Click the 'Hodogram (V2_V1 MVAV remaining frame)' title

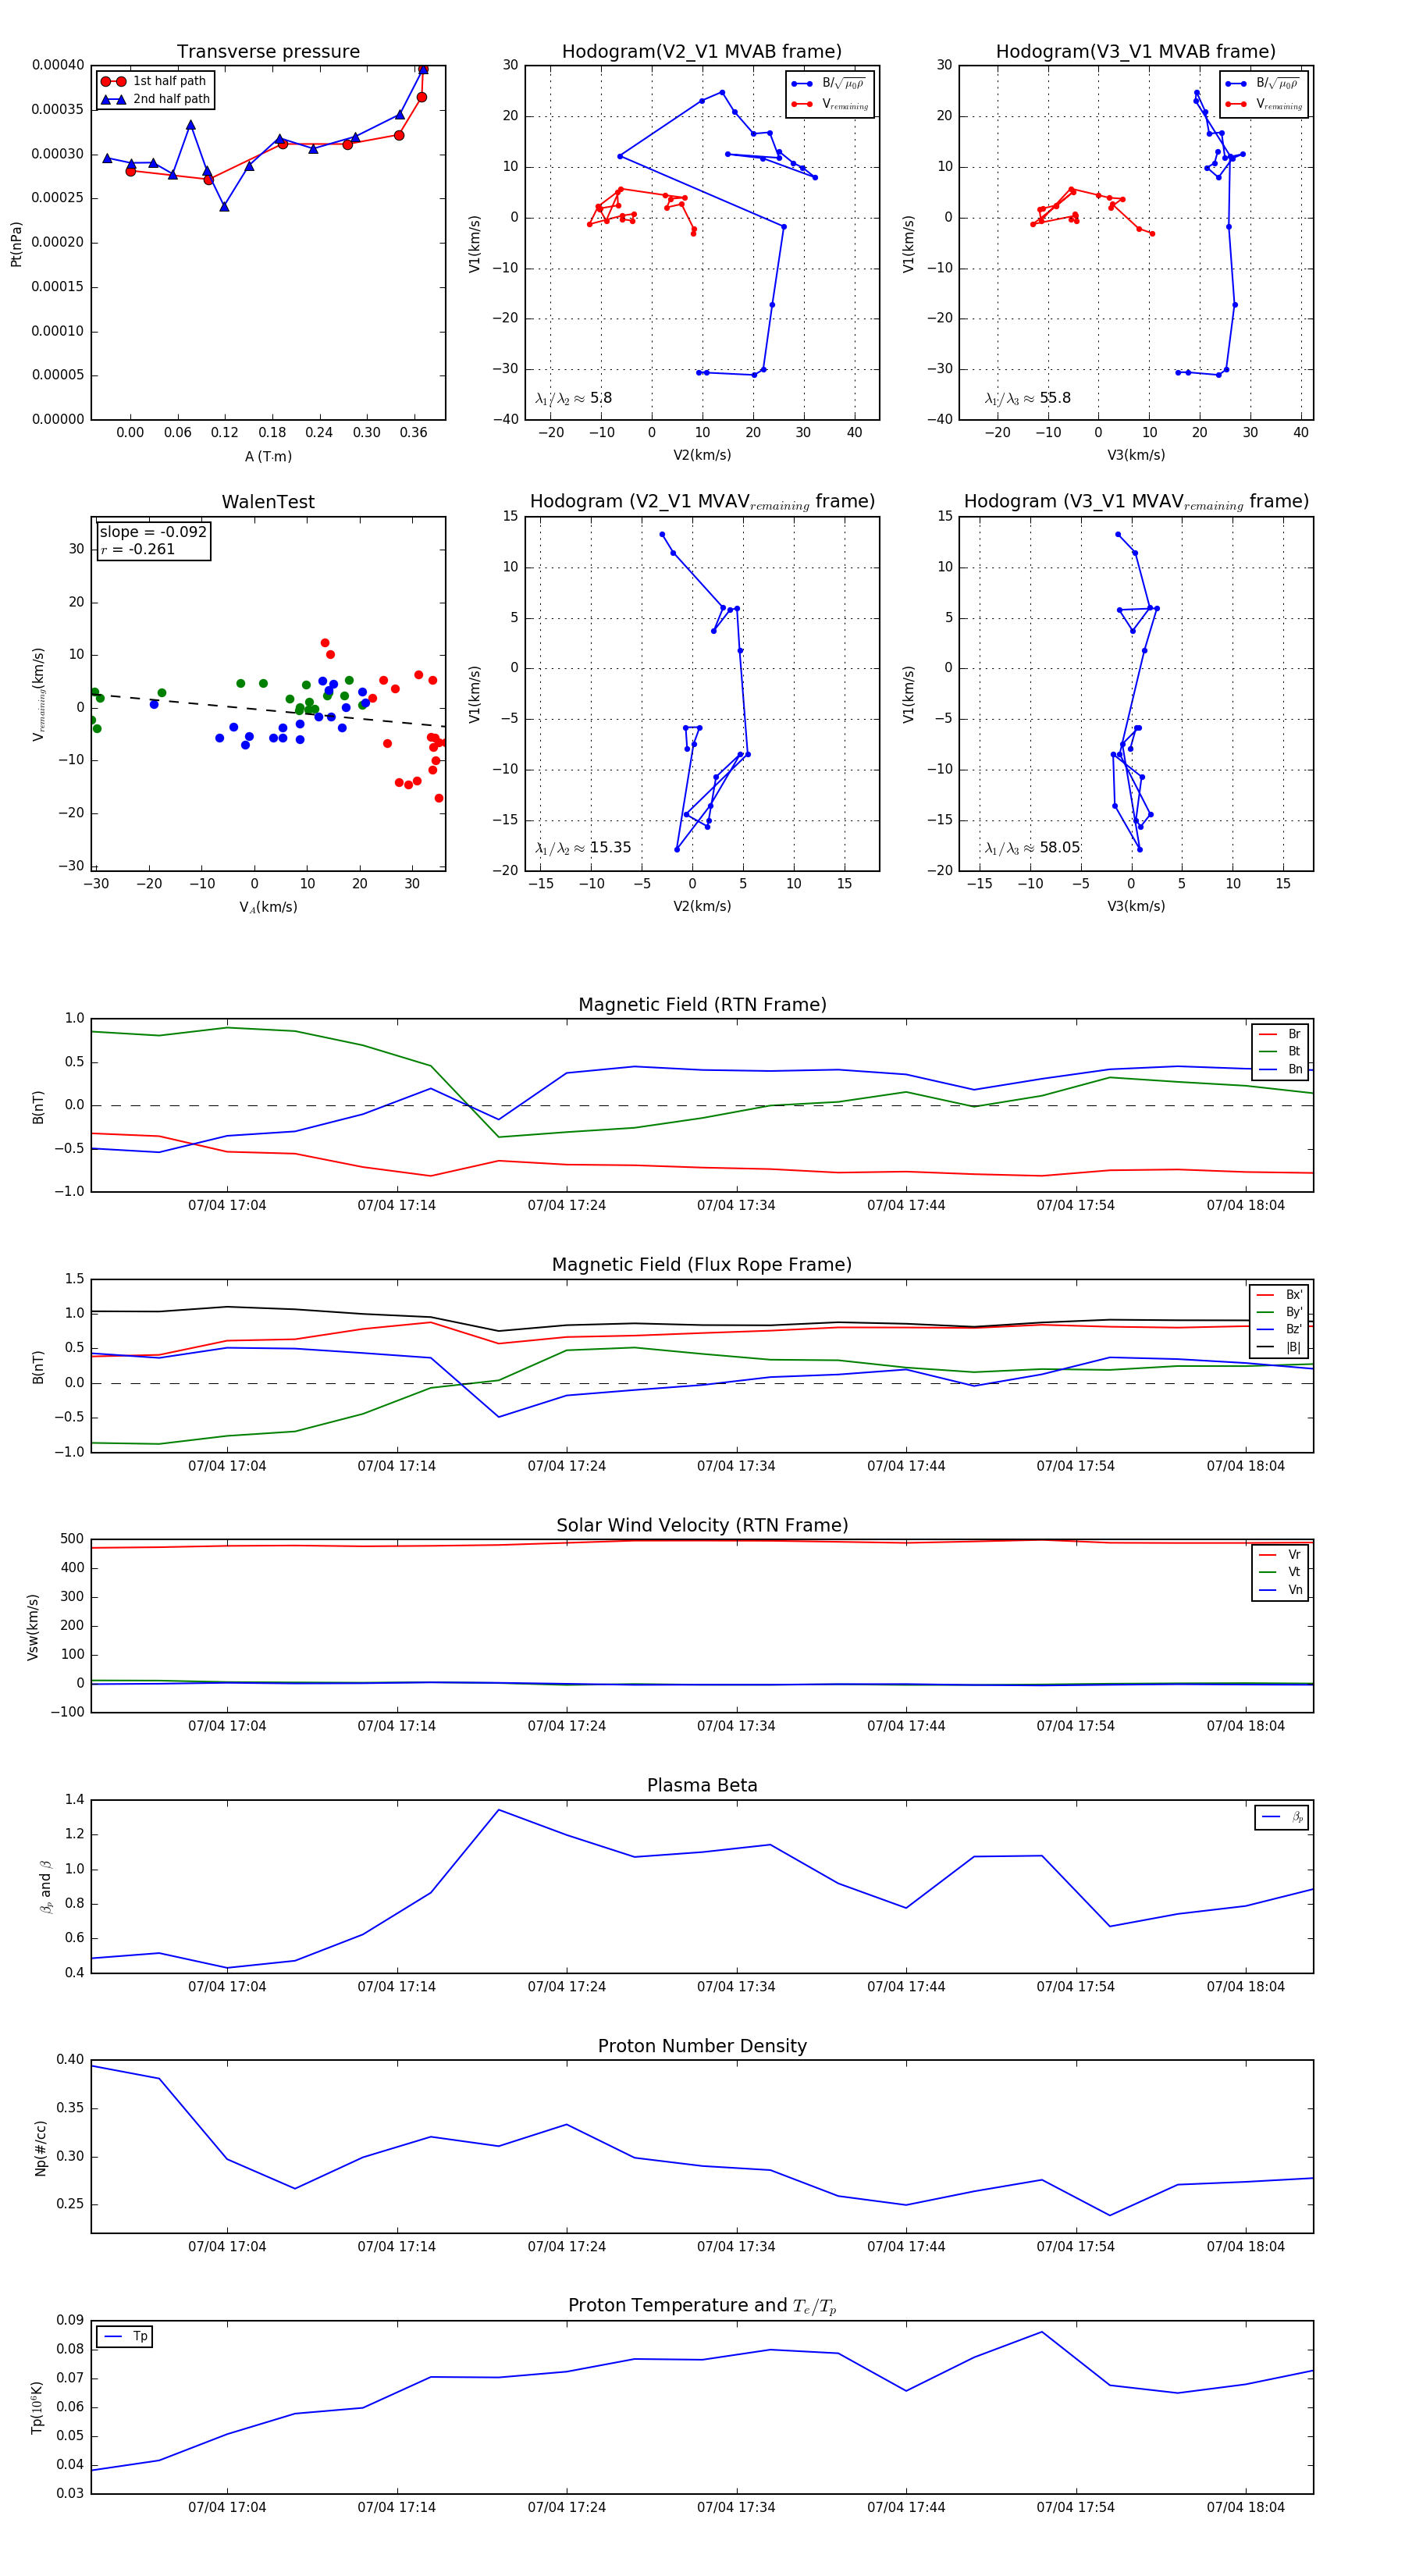702,502
